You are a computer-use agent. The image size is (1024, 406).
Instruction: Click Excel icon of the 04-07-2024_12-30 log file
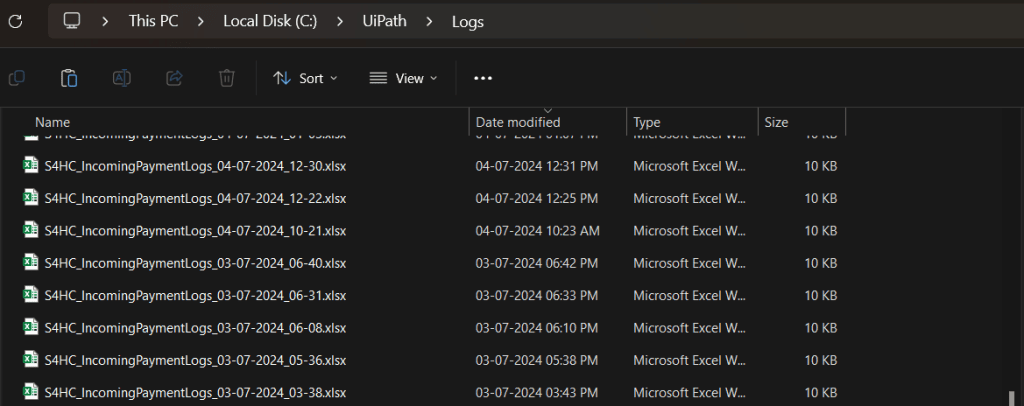click(x=31, y=165)
